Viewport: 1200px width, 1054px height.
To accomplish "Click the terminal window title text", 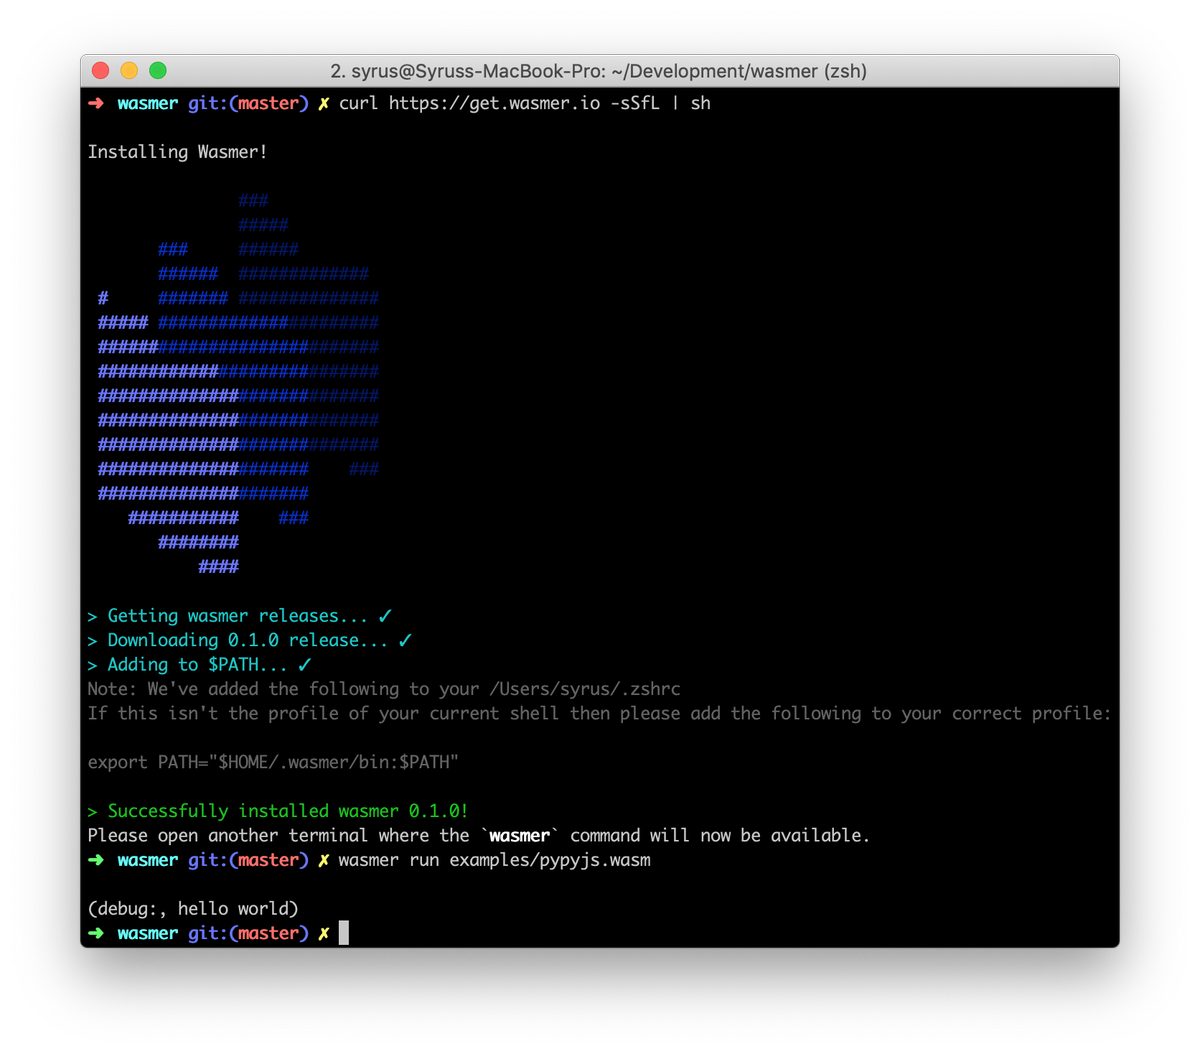I will coord(598,71).
